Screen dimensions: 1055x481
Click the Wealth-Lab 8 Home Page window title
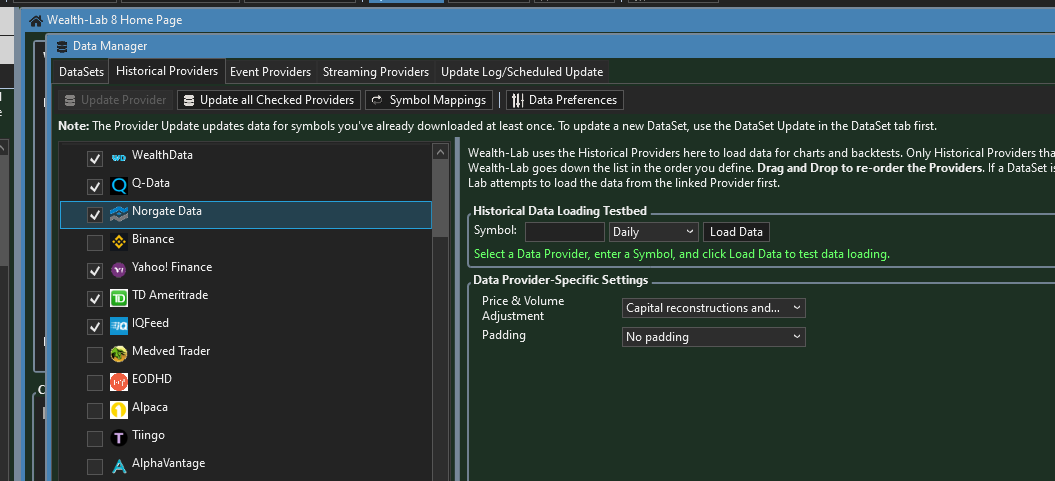[114, 20]
